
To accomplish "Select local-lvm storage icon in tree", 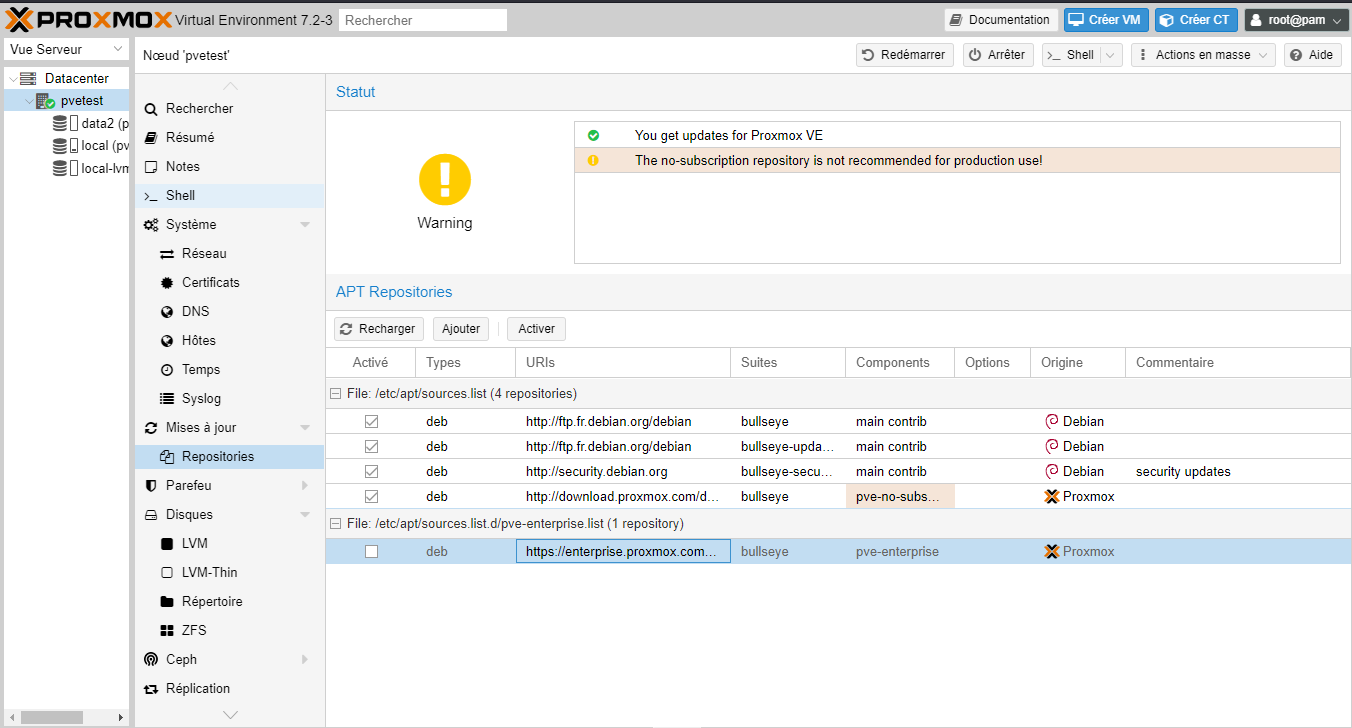I will point(60,168).
